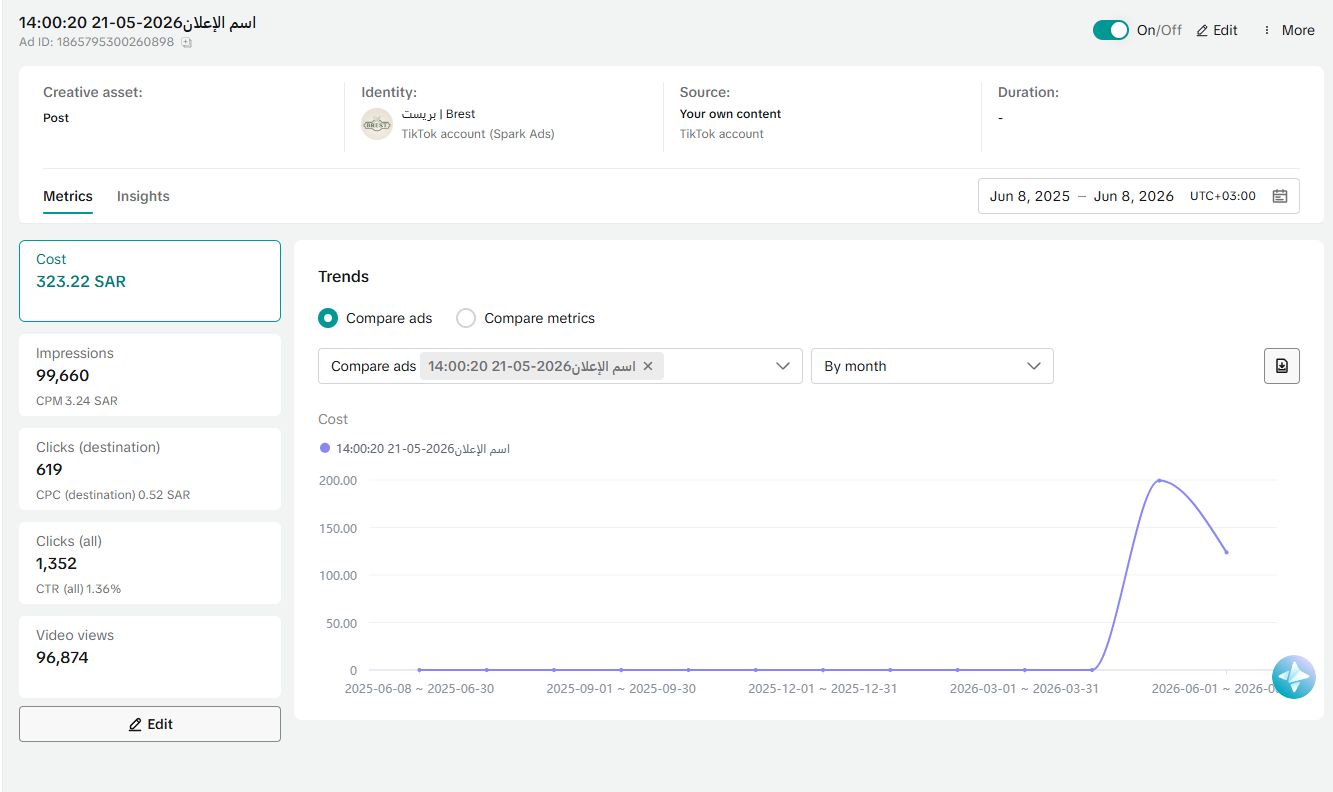Image resolution: width=1333 pixels, height=792 pixels.
Task: Select the Impressions metric card
Action: (150, 375)
